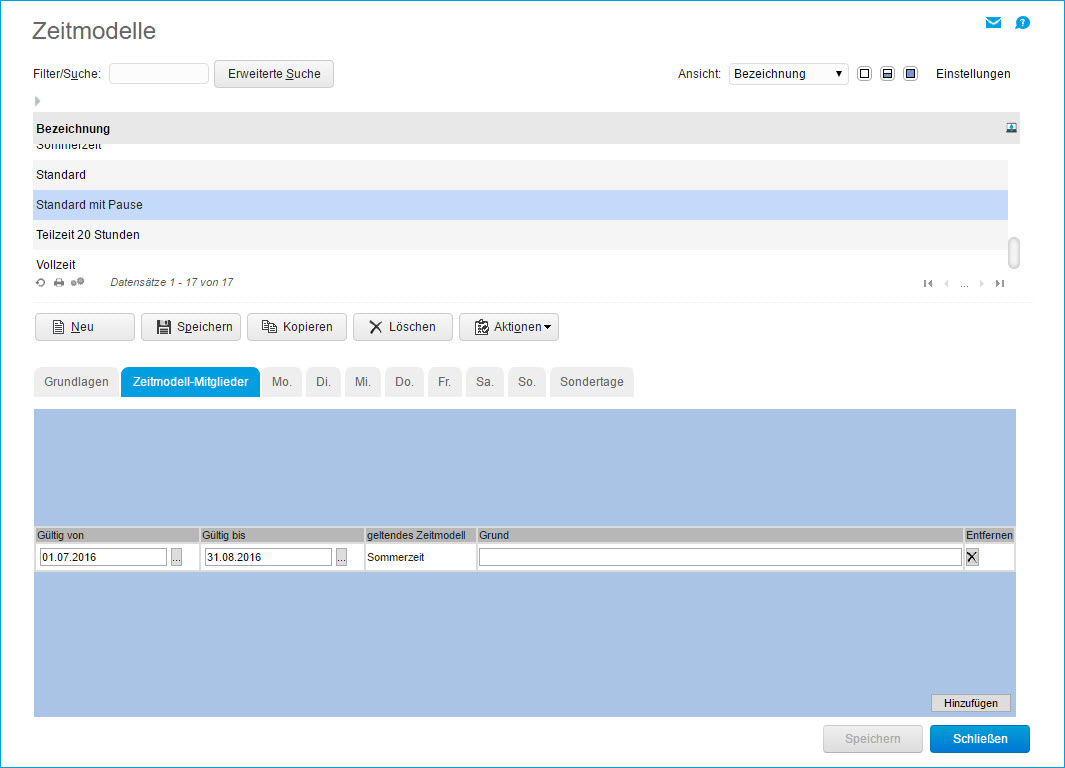1065x768 pixels.
Task: Click the Gültig bis date field
Action: tap(268, 557)
